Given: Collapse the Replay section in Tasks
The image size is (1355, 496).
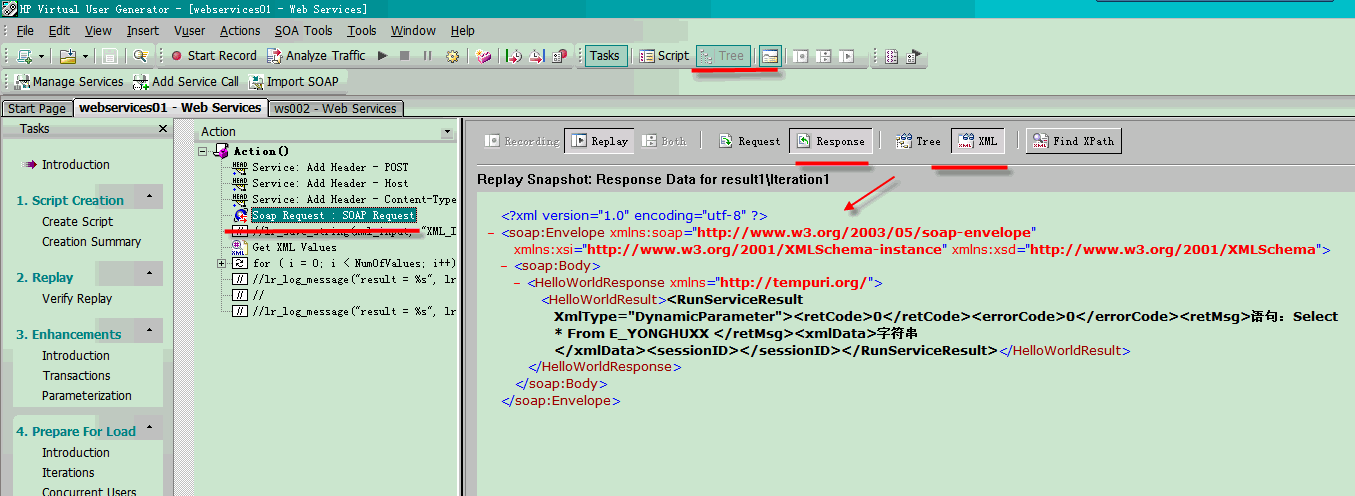Looking at the screenshot, I should click(x=148, y=274).
